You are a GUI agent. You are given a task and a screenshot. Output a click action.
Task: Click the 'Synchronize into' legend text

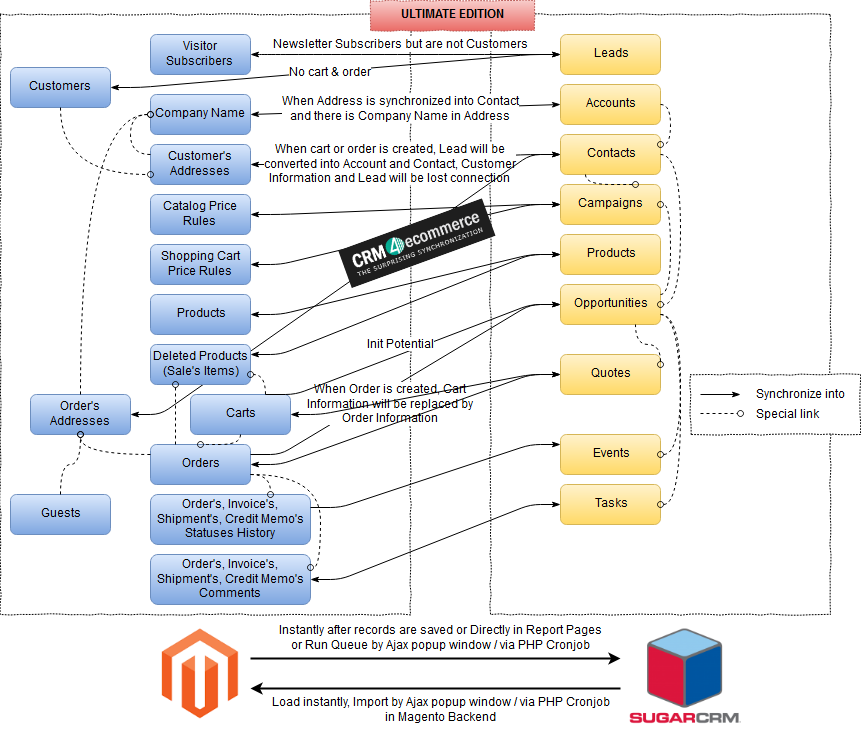click(x=800, y=394)
